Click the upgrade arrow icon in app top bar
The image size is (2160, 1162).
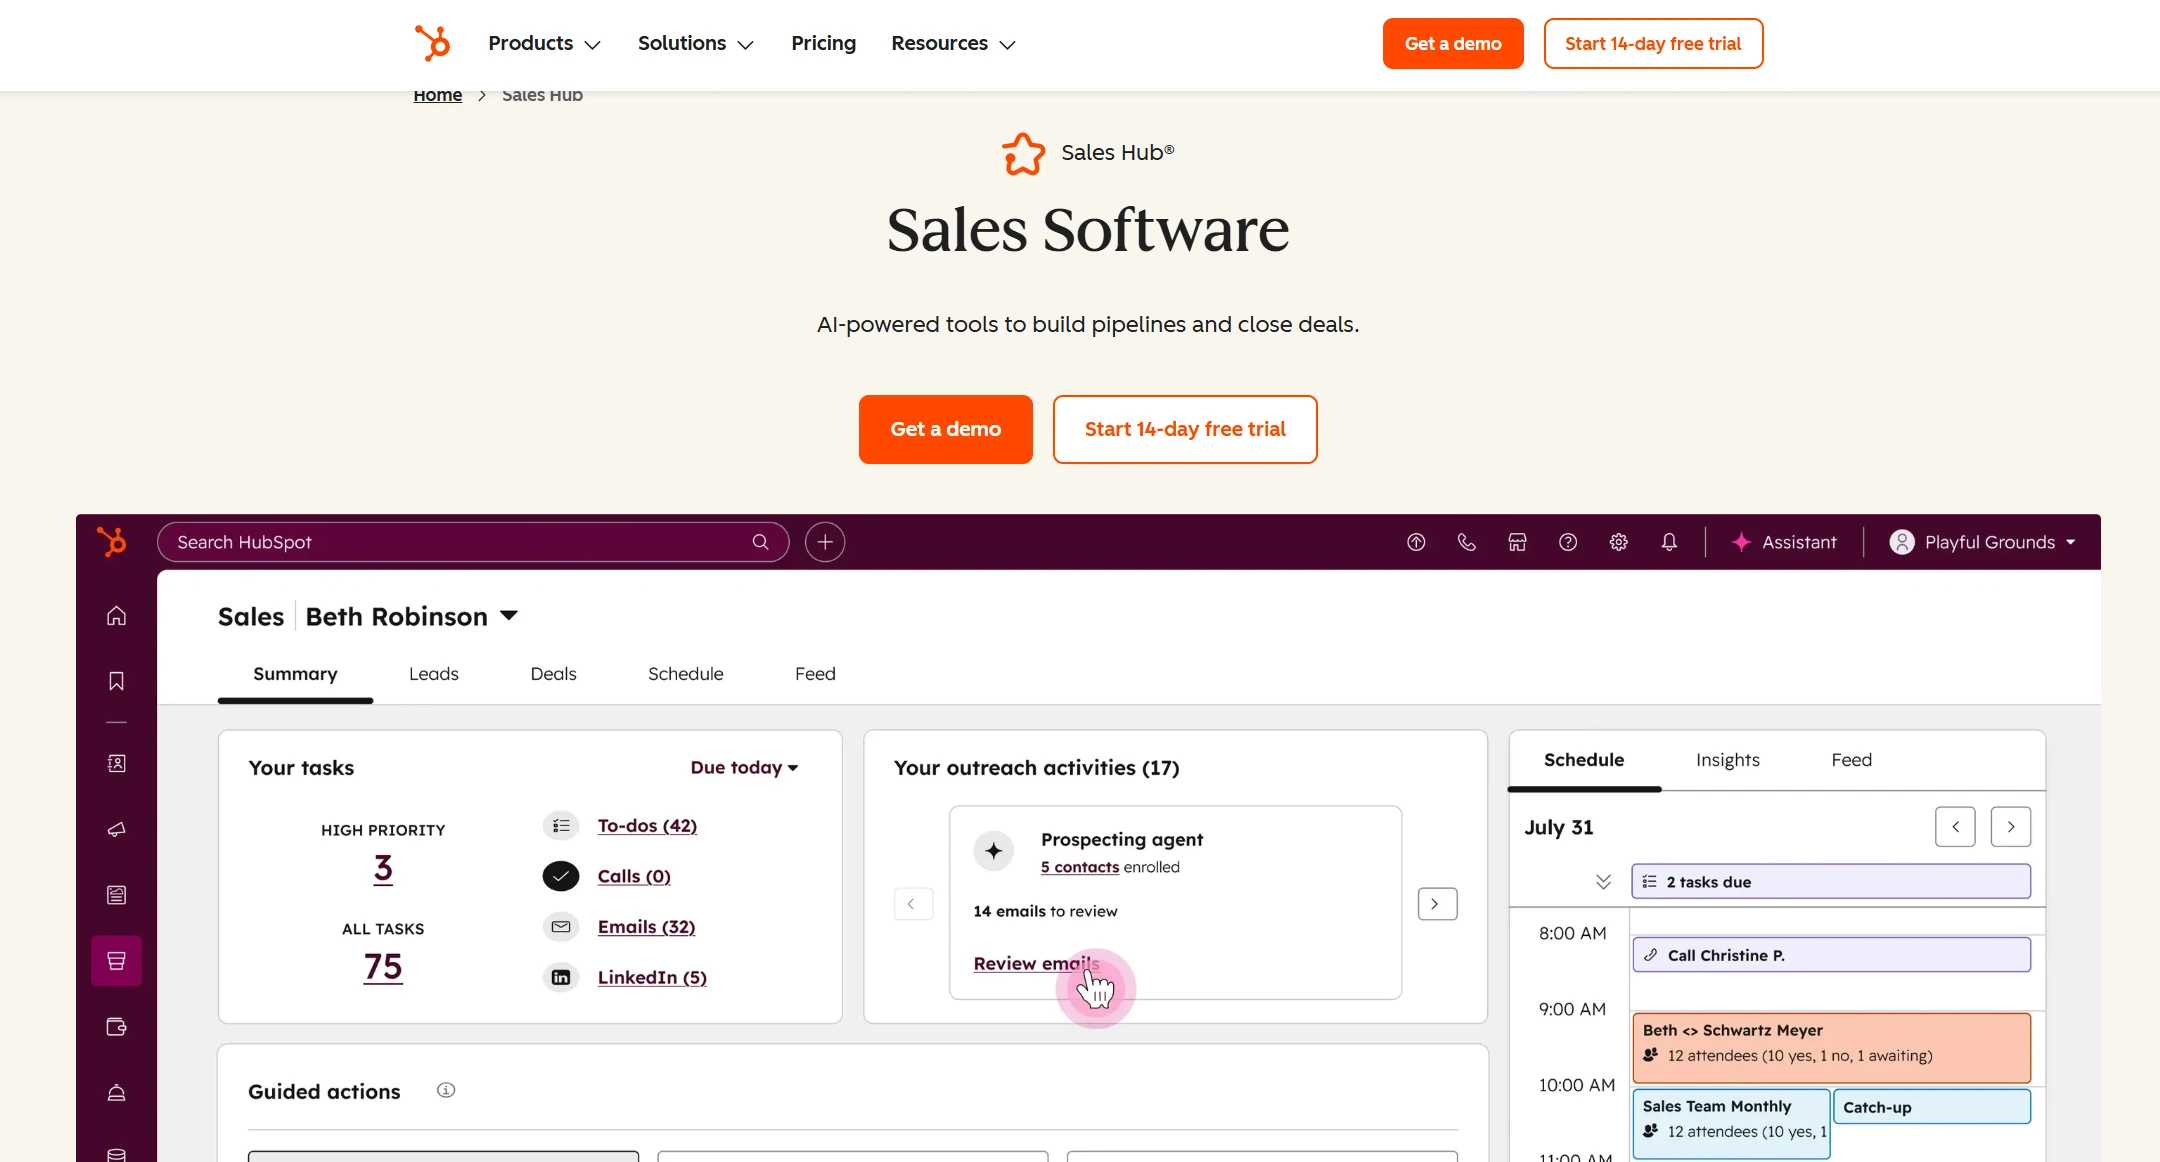tap(1416, 542)
